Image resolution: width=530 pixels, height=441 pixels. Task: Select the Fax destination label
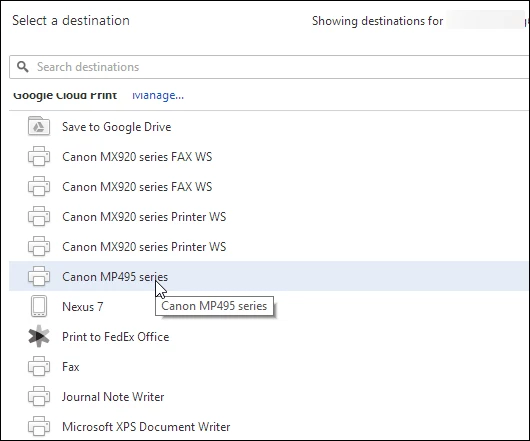click(71, 367)
